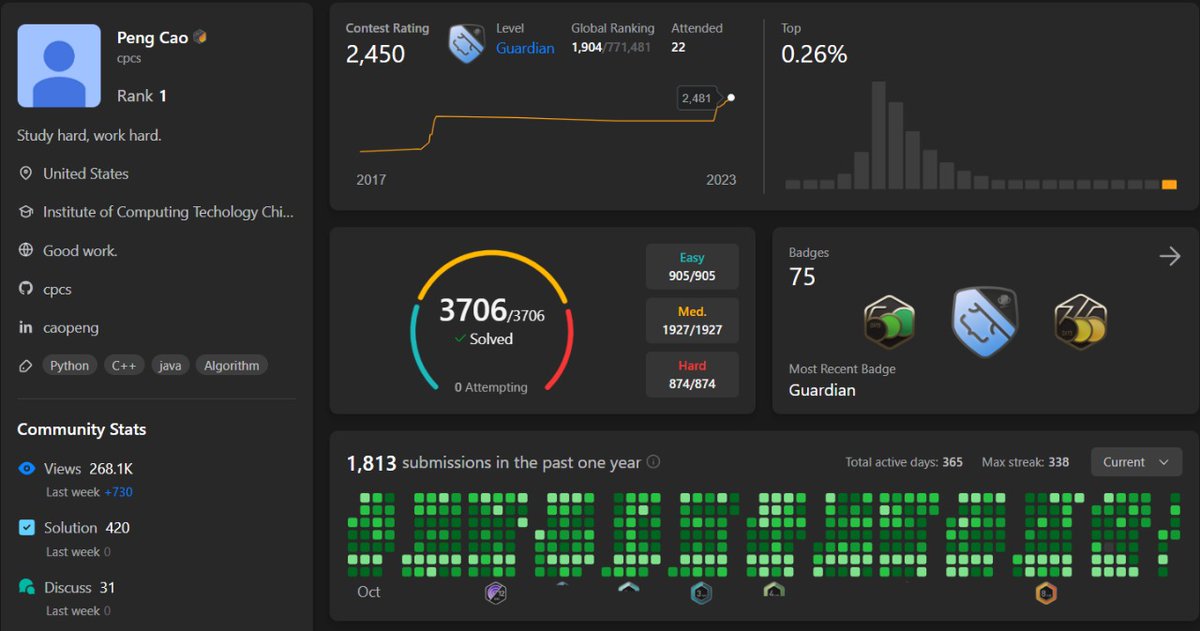
Task: Click the Discuss 31 stat
Action: [x=80, y=587]
